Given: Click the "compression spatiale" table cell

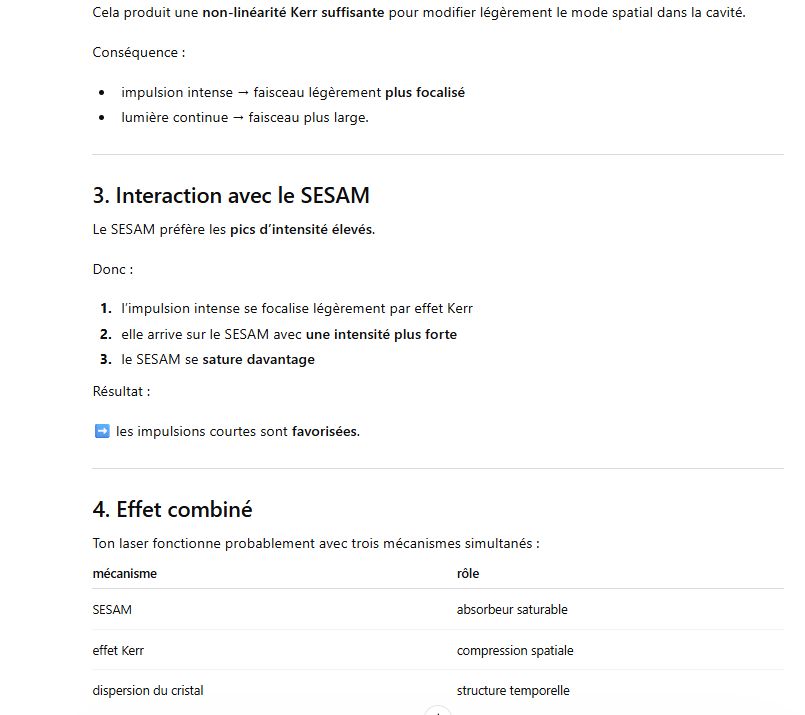Looking at the screenshot, I should 515,650.
